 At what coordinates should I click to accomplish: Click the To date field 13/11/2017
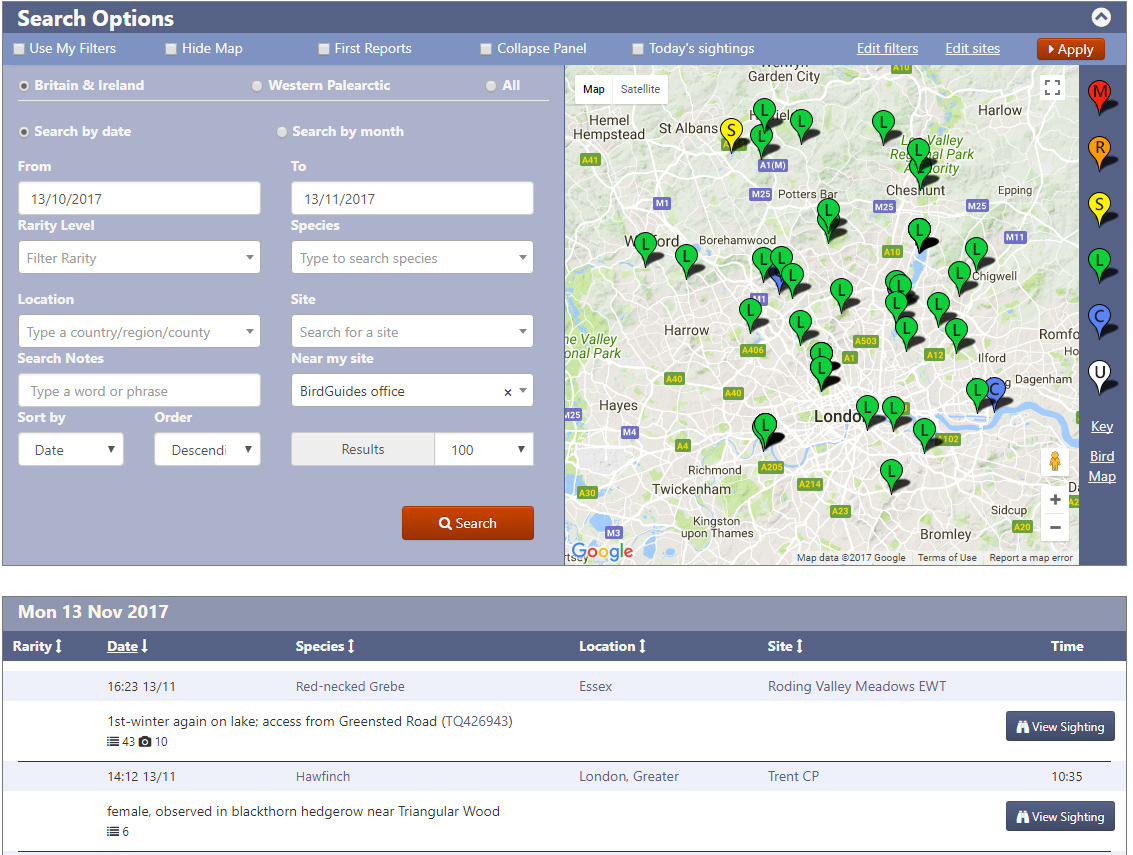(412, 198)
